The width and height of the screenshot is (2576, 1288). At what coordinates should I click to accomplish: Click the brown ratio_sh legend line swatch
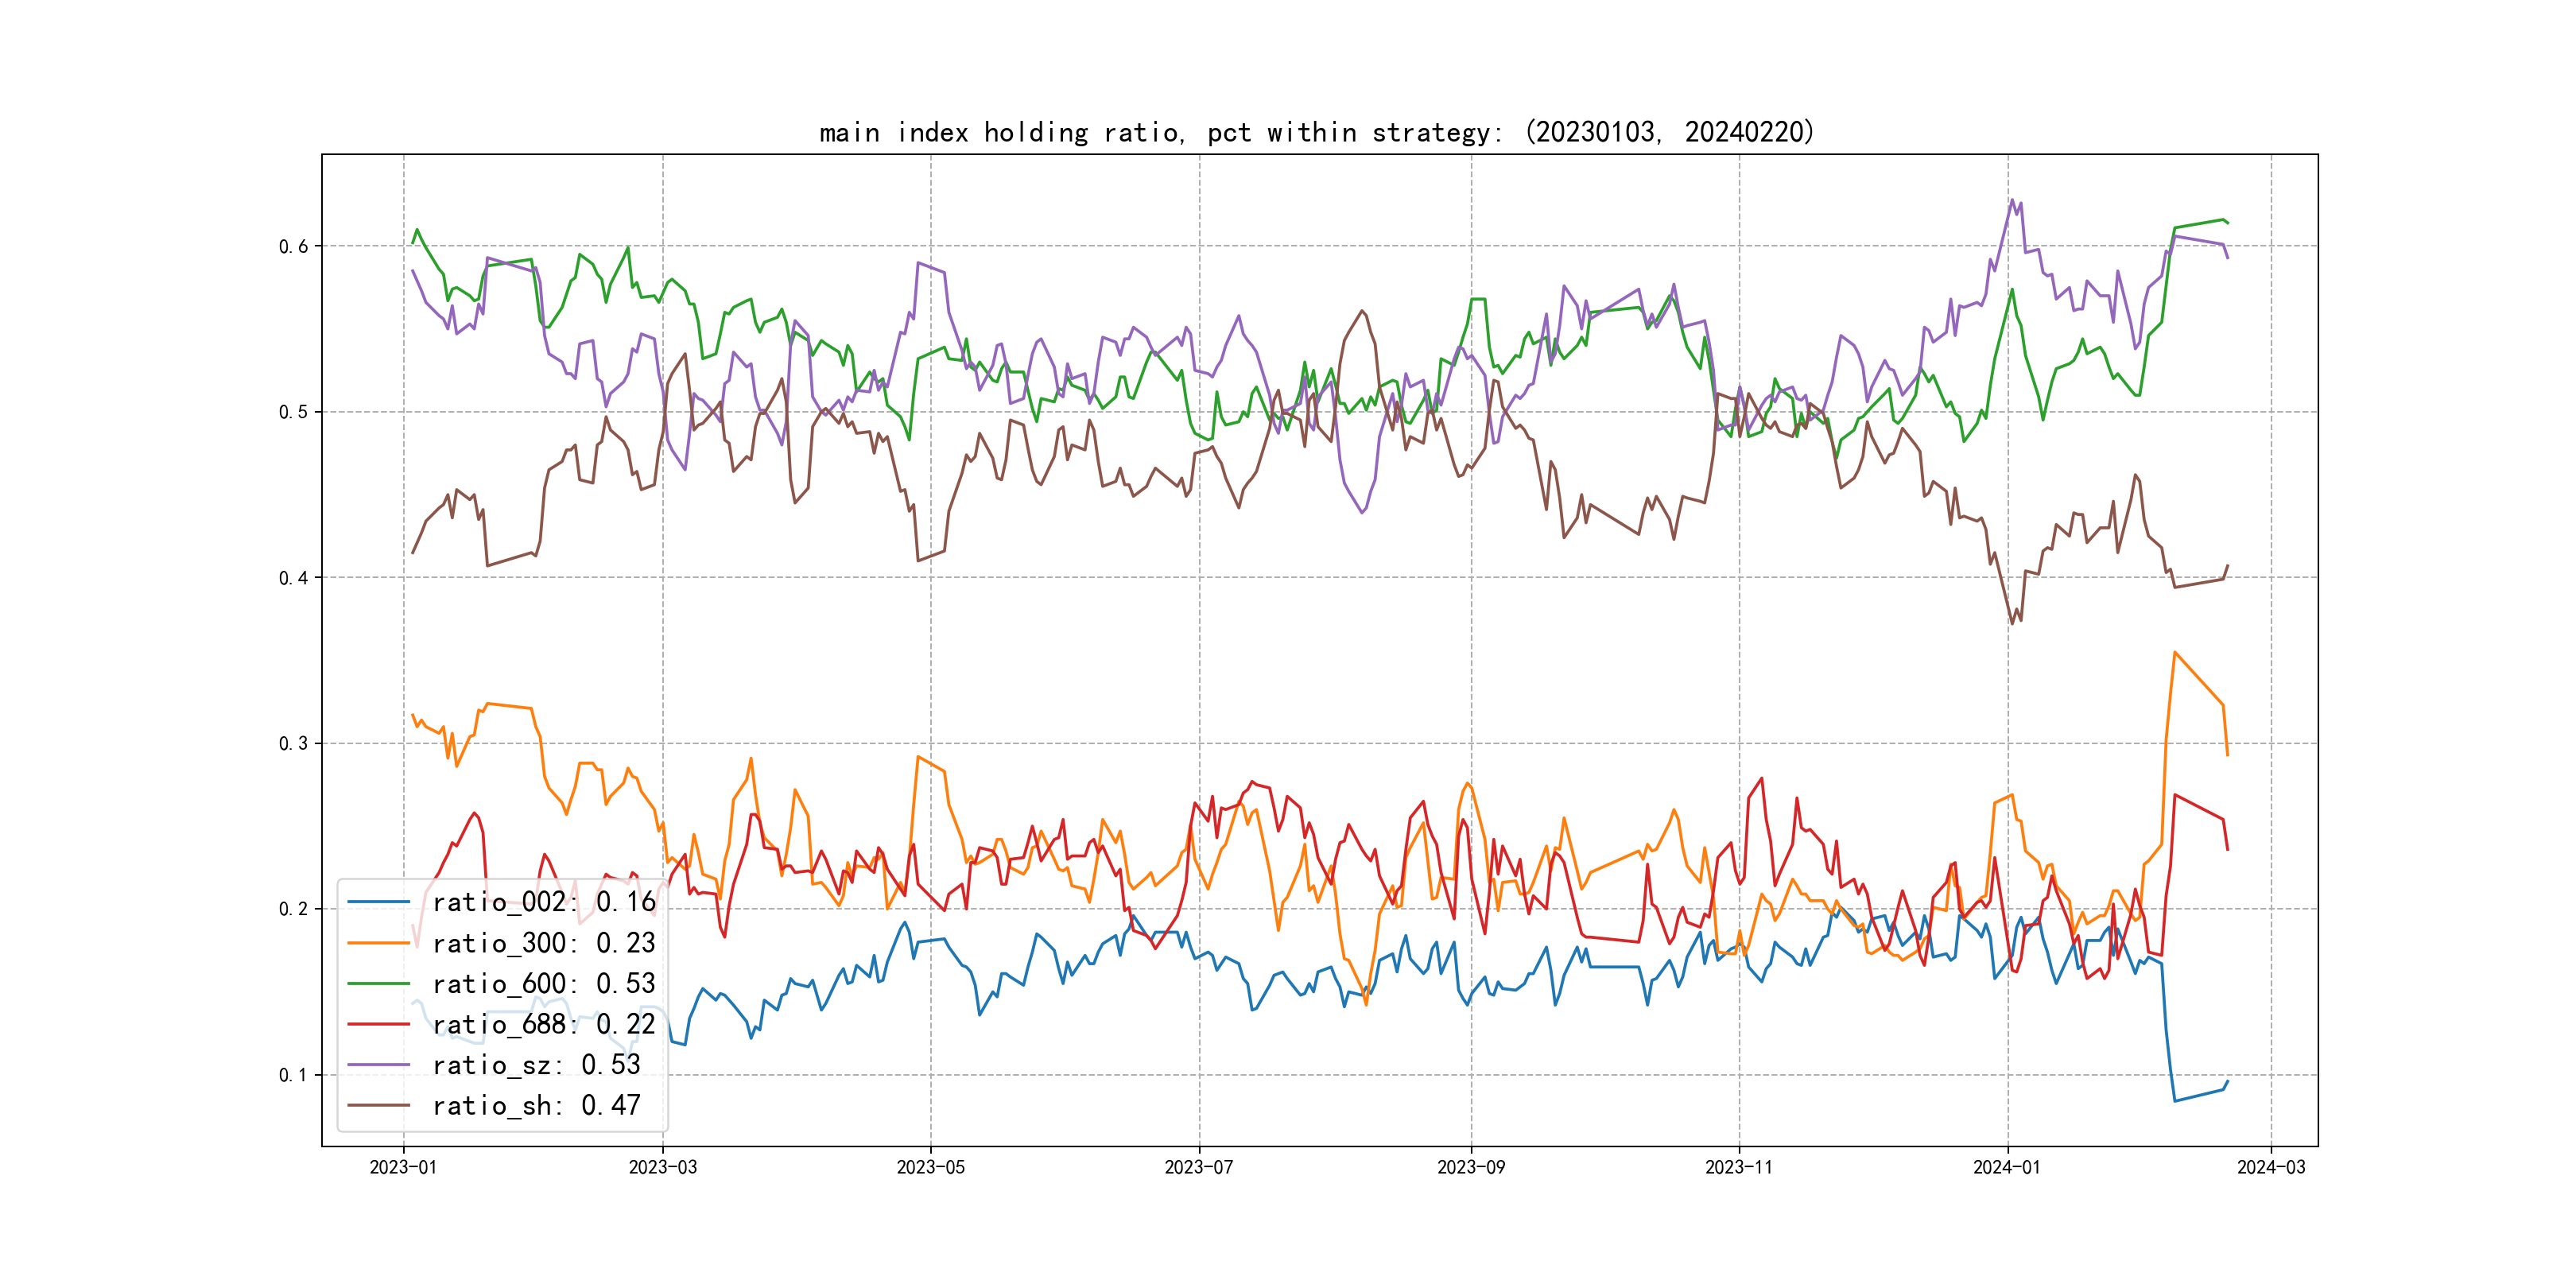tap(378, 1105)
